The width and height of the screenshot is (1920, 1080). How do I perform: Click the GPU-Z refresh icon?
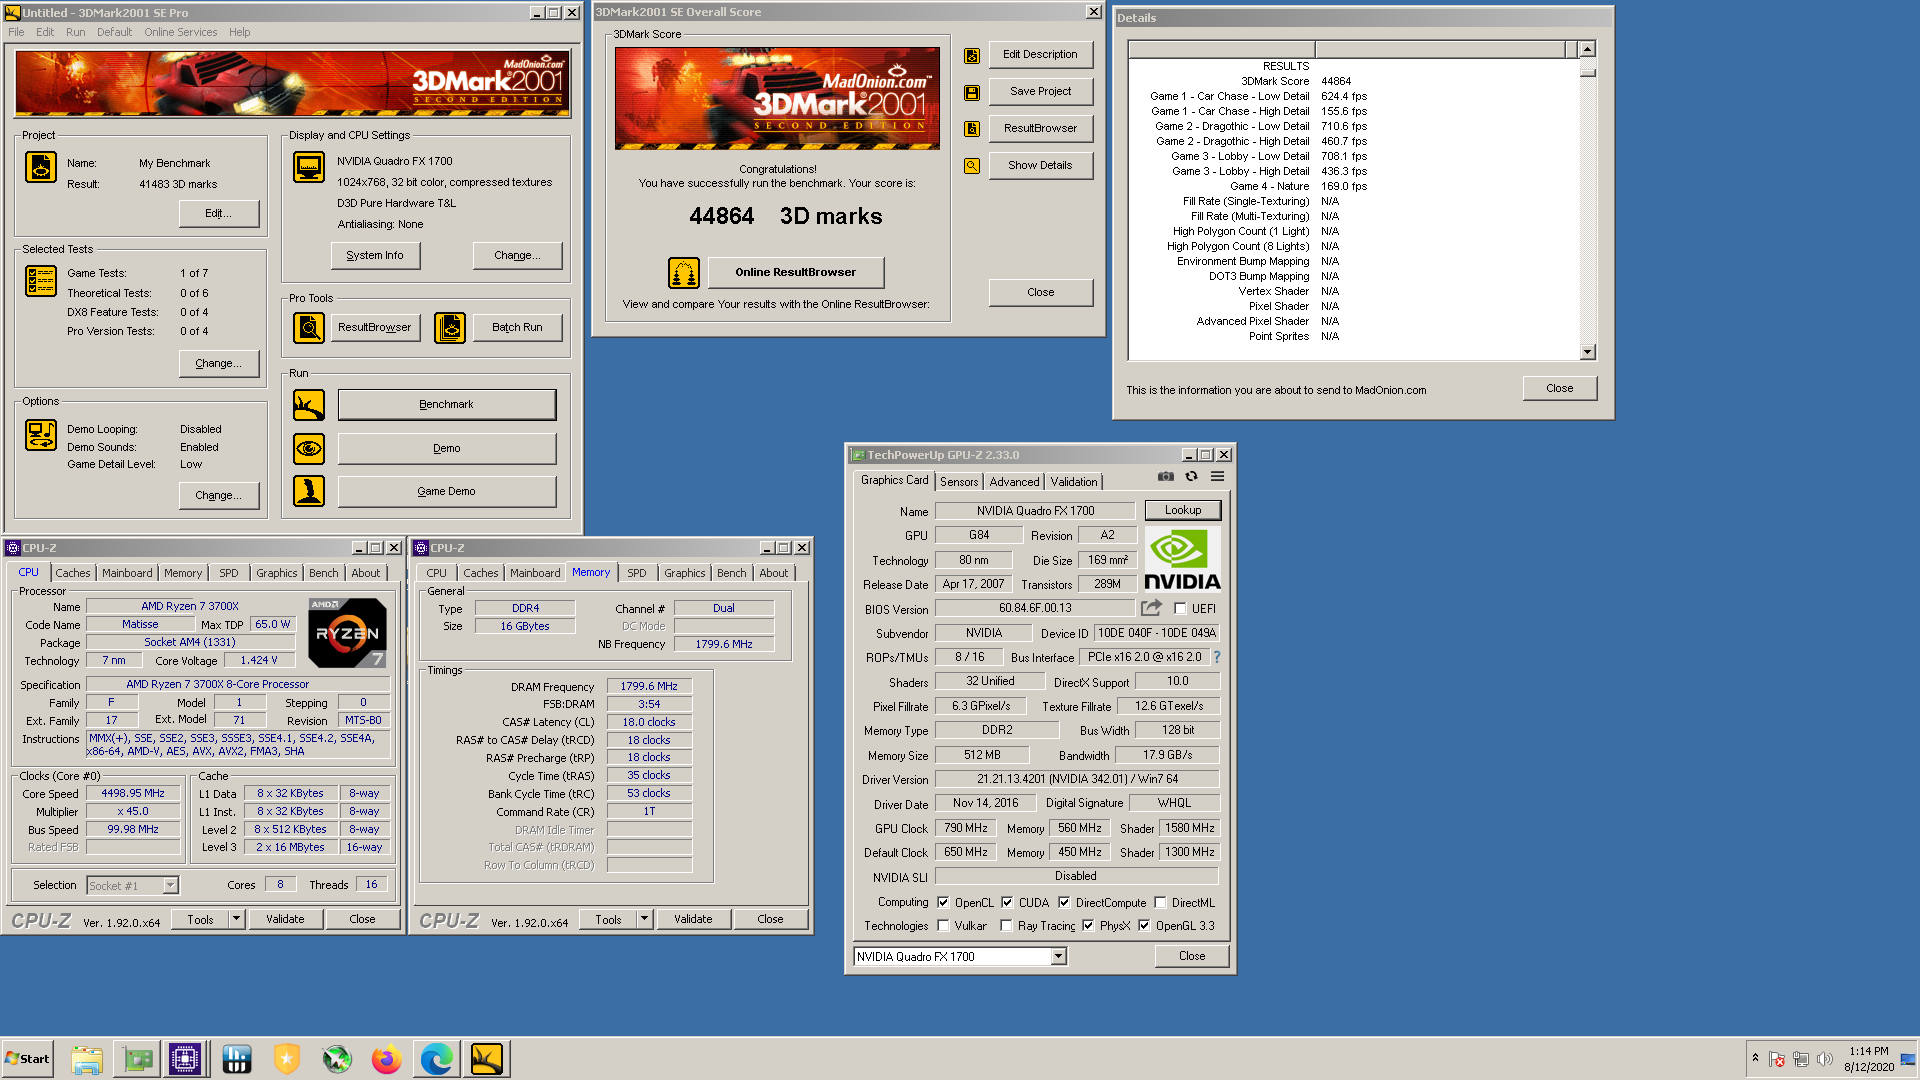point(1191,477)
